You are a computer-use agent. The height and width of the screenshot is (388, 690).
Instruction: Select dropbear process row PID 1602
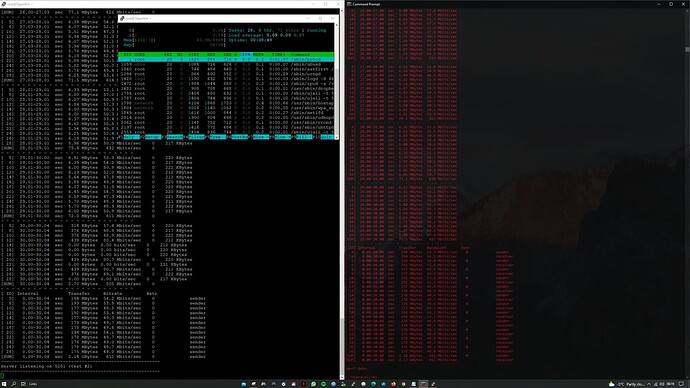[226, 88]
